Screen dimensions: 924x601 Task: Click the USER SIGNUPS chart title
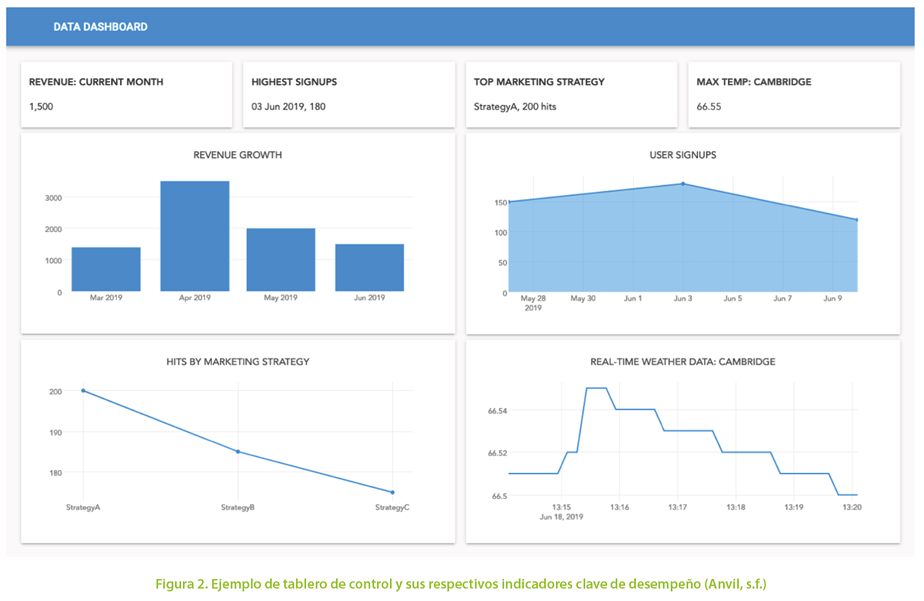tap(682, 155)
